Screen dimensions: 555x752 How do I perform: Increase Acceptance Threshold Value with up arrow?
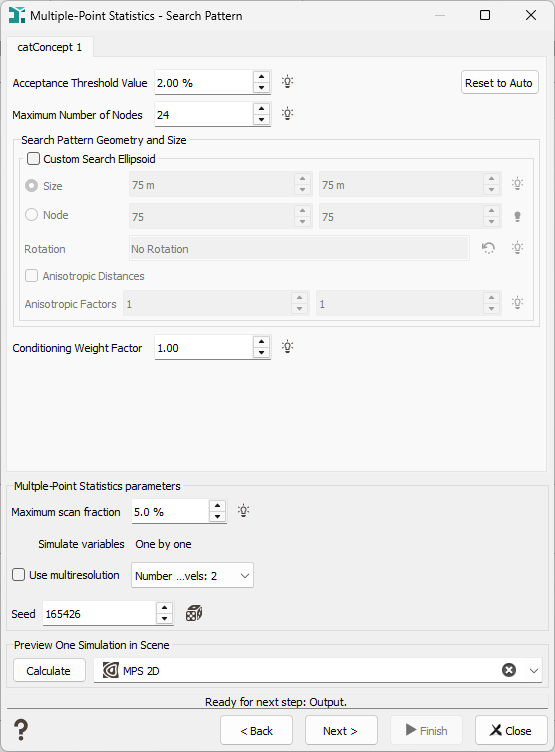click(x=261, y=77)
